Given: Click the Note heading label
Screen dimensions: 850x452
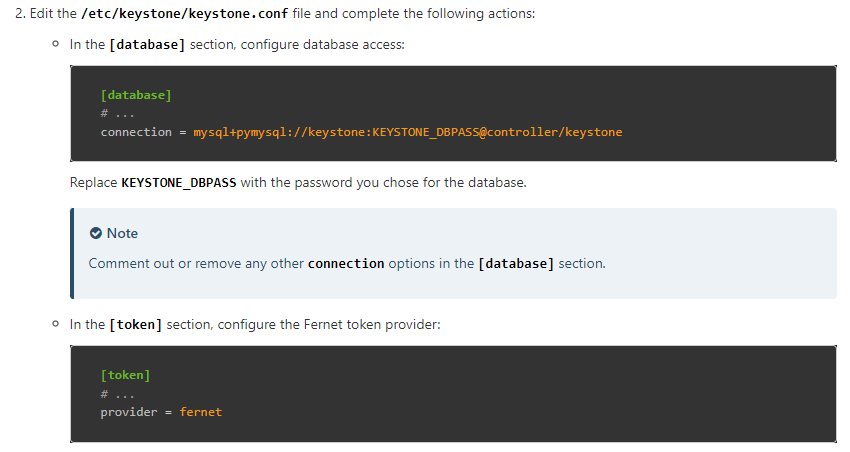Looking at the screenshot, I should [x=122, y=234].
